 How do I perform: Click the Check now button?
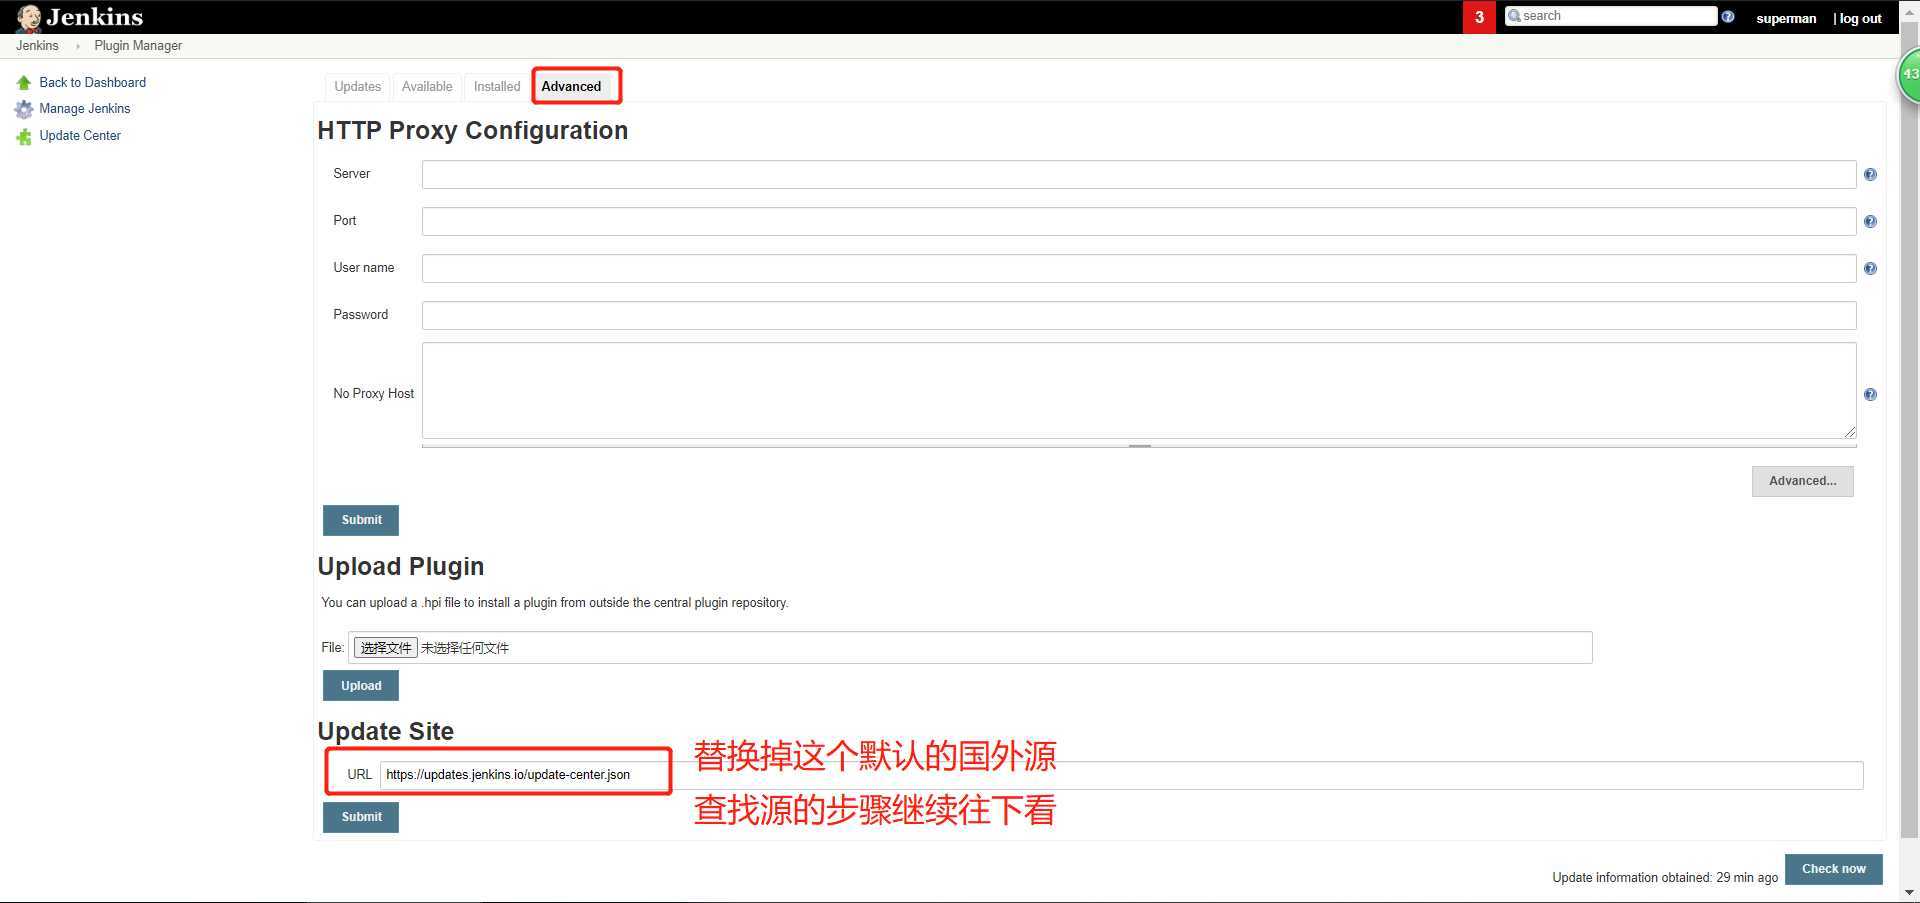[x=1833, y=869]
